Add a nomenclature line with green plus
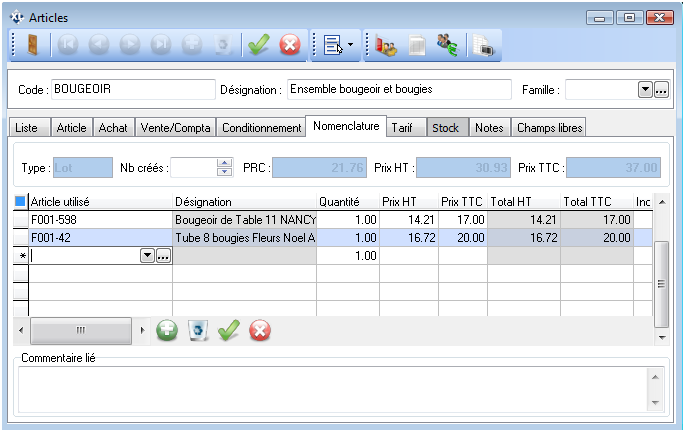The width and height of the screenshot is (685, 432). [x=168, y=330]
